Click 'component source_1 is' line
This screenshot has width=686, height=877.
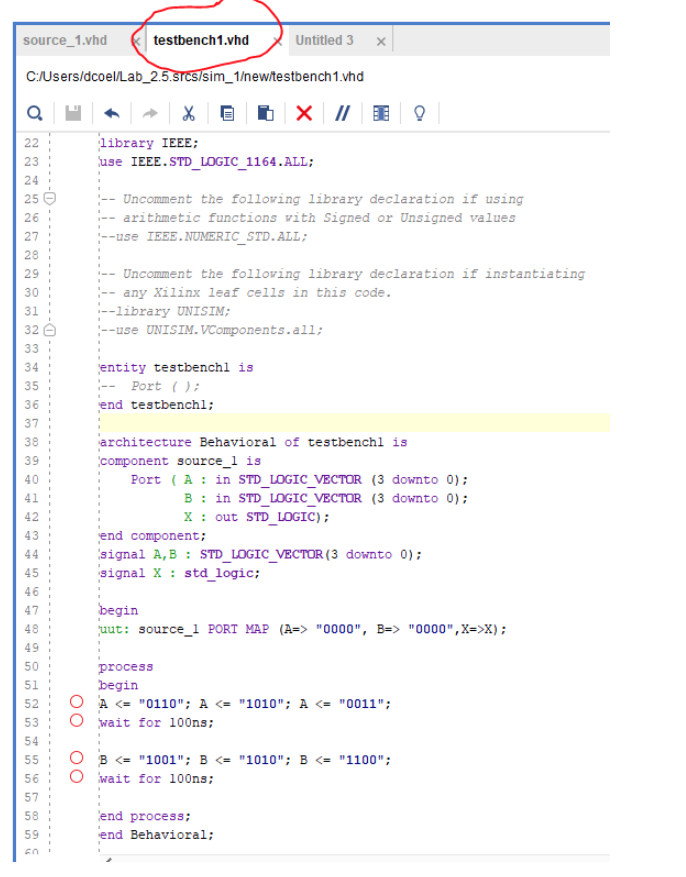click(180, 461)
